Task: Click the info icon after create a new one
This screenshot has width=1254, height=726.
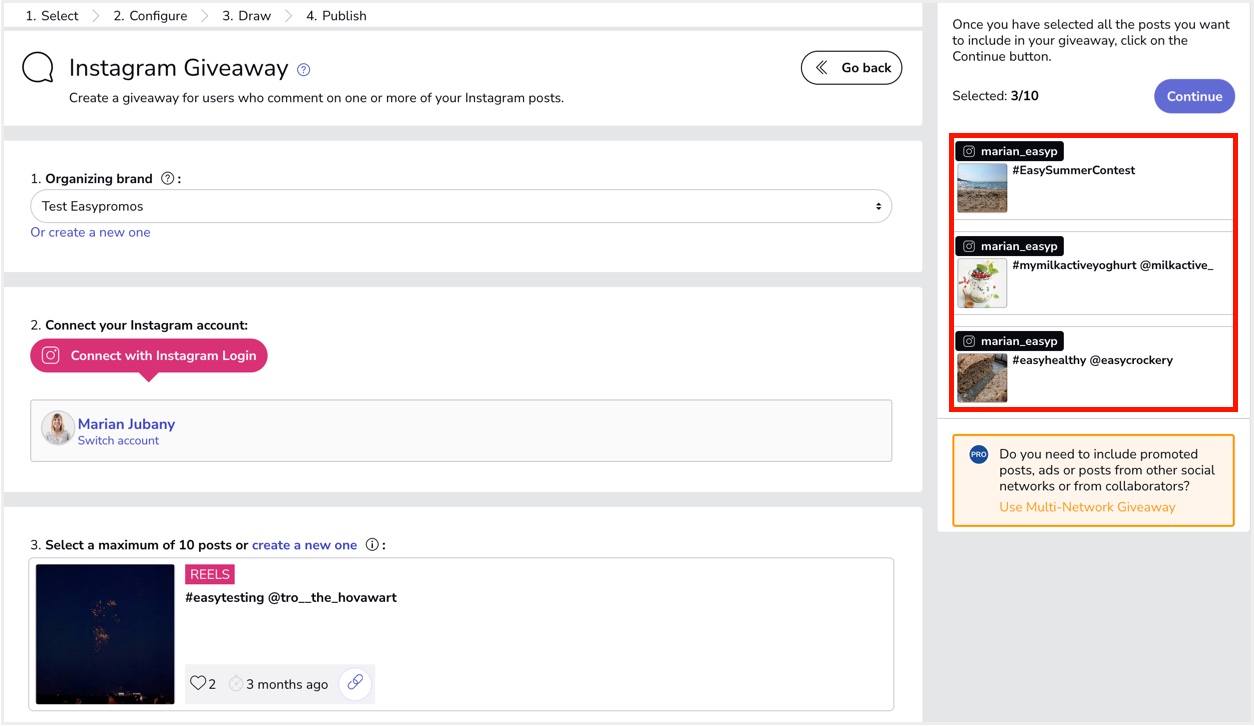Action: 372,545
